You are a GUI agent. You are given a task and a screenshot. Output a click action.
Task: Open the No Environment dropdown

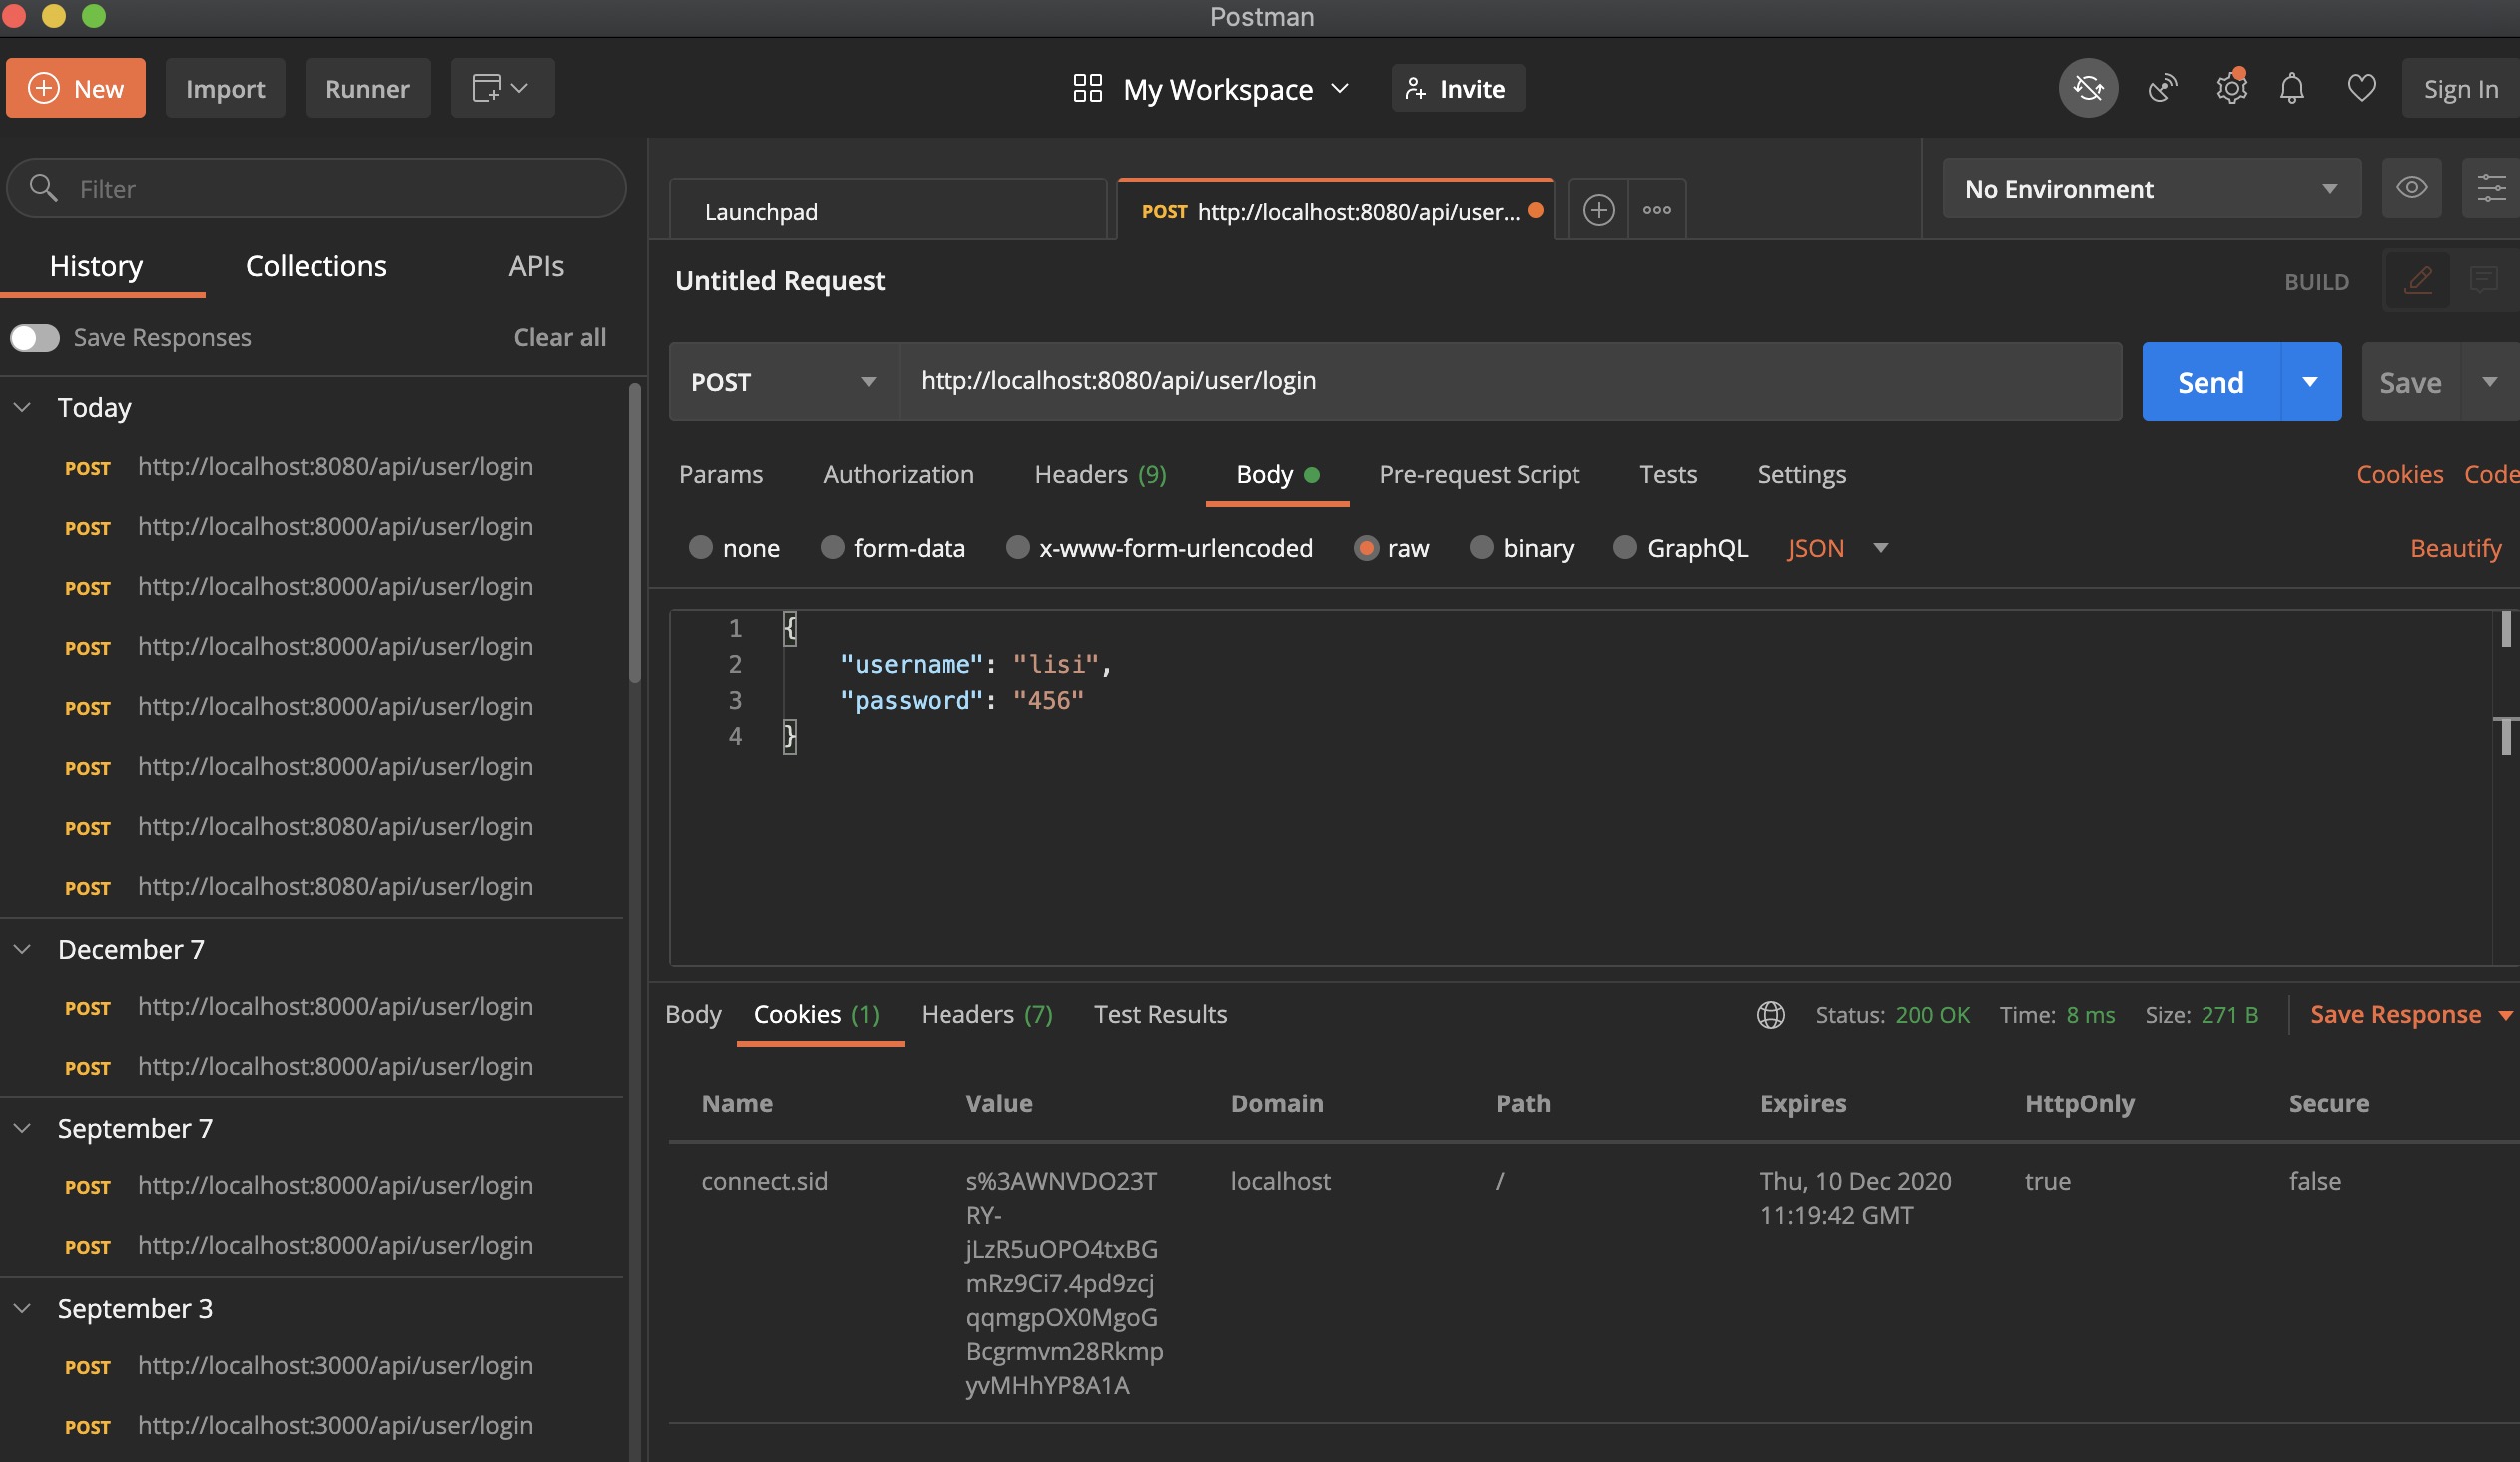point(2150,188)
